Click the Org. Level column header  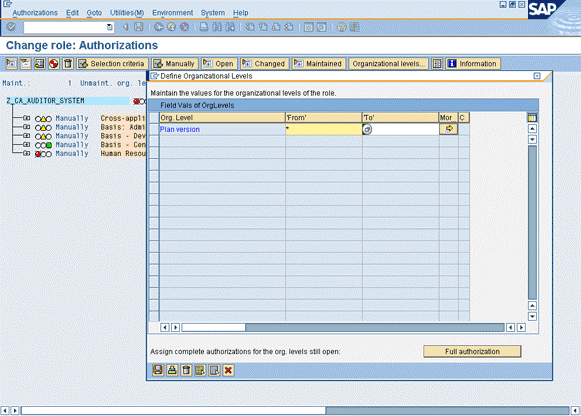click(x=222, y=118)
